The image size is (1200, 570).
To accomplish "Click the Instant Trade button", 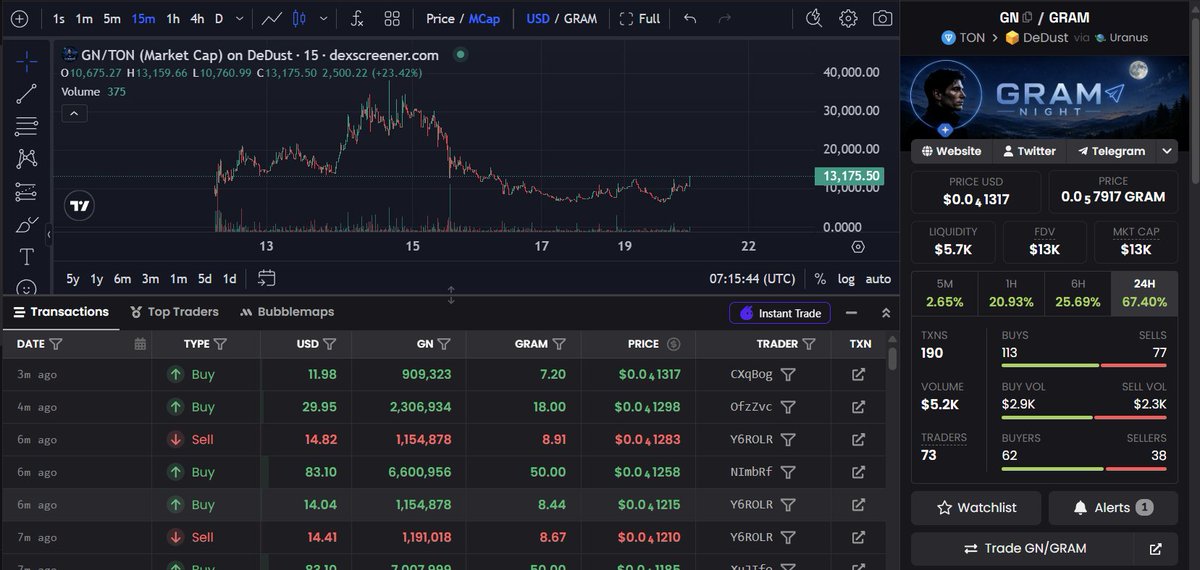I will [x=780, y=313].
